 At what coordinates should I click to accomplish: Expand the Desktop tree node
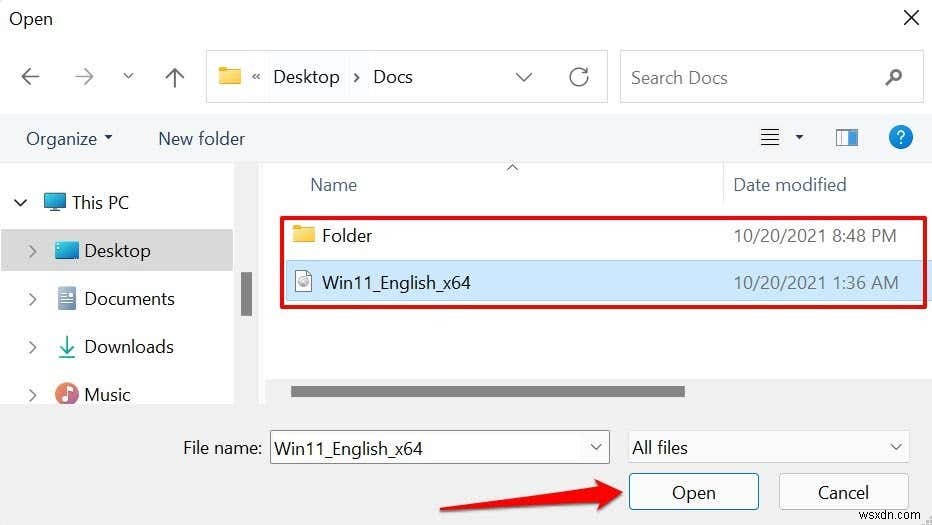point(32,251)
